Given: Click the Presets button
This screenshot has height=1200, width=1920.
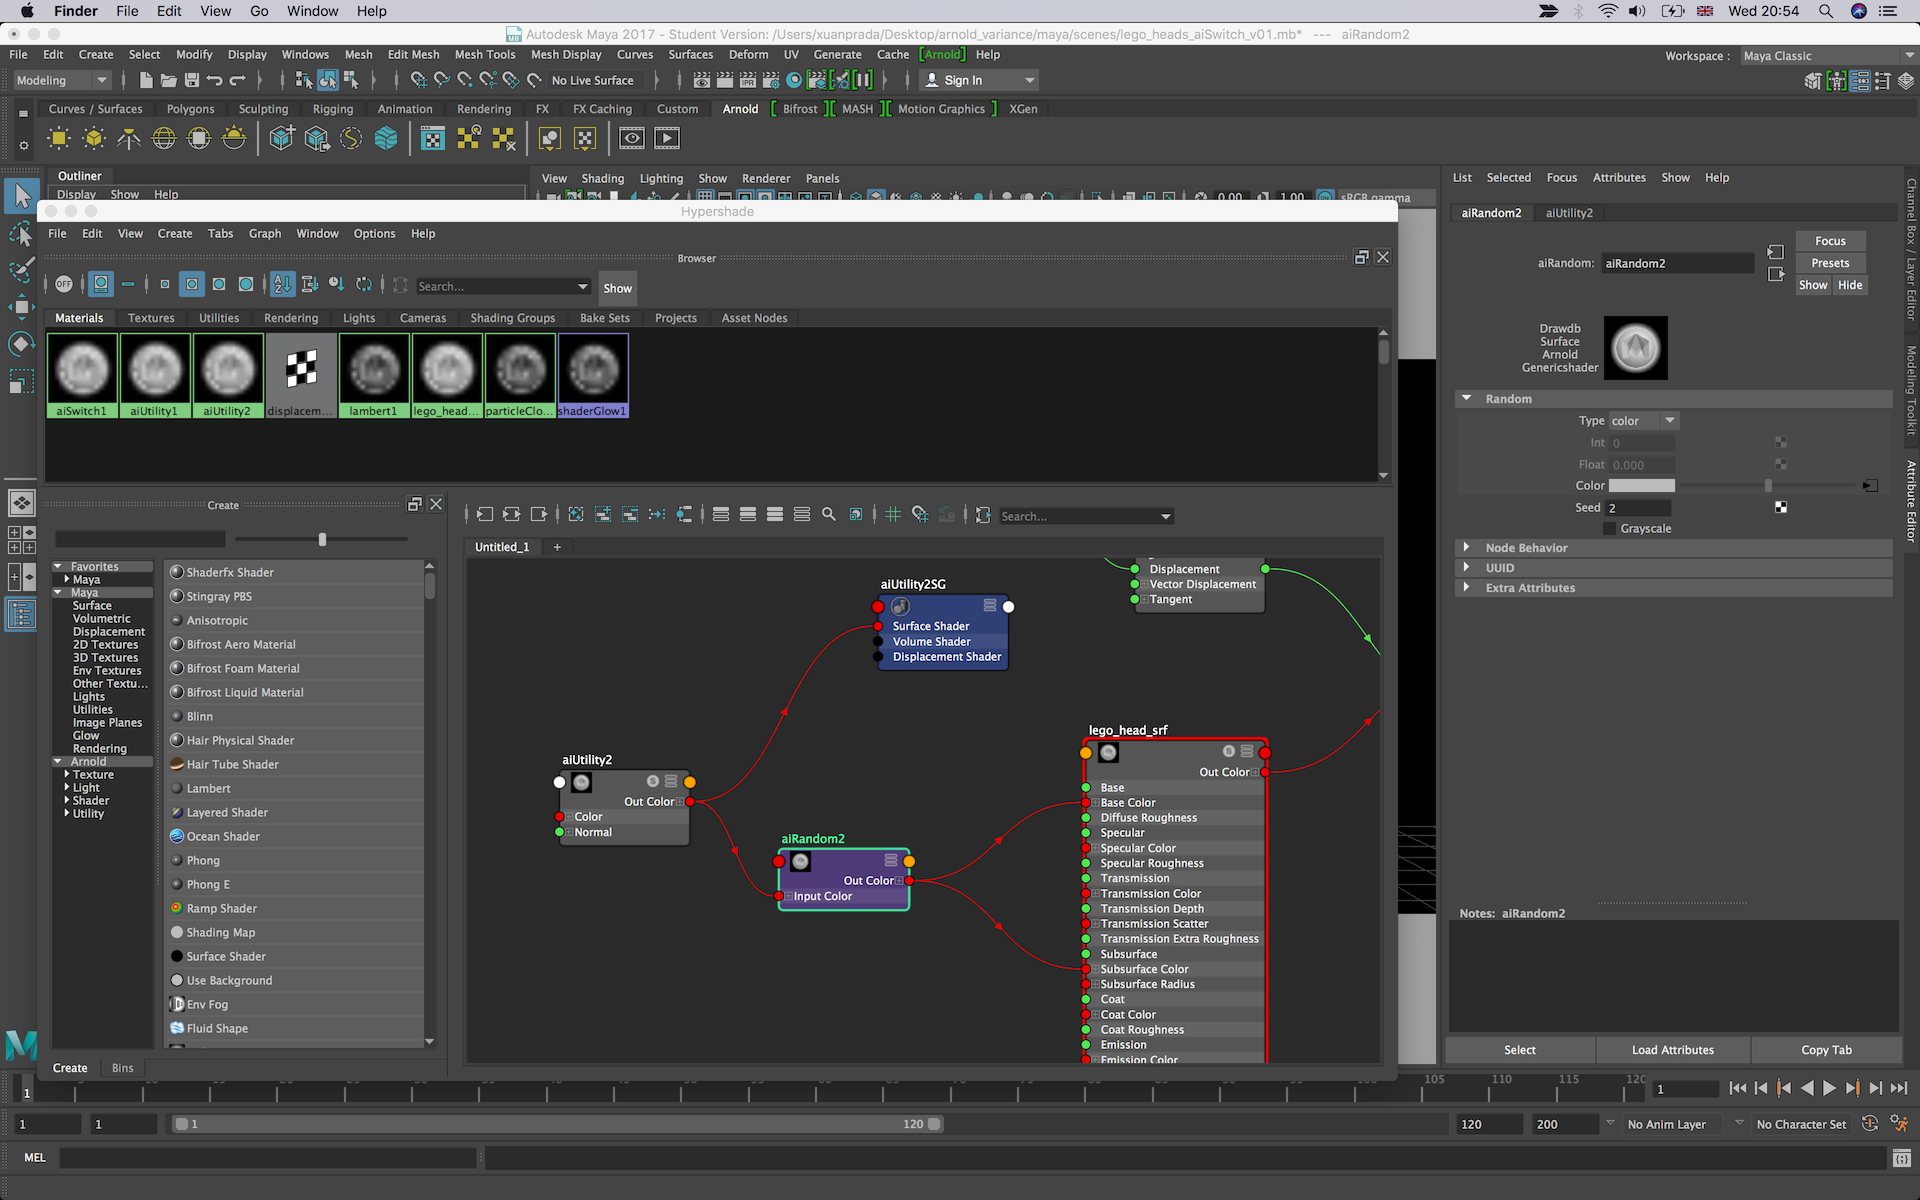Looking at the screenshot, I should click(1829, 263).
